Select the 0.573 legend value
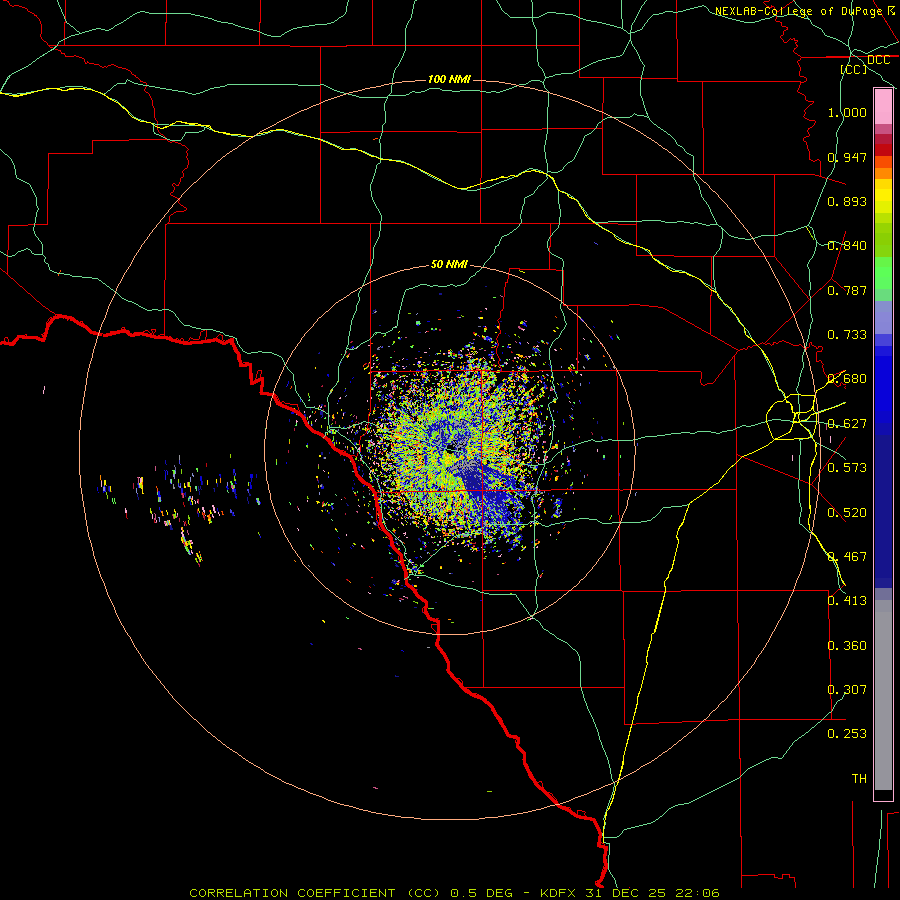Image resolution: width=900 pixels, height=900 pixels. [847, 468]
